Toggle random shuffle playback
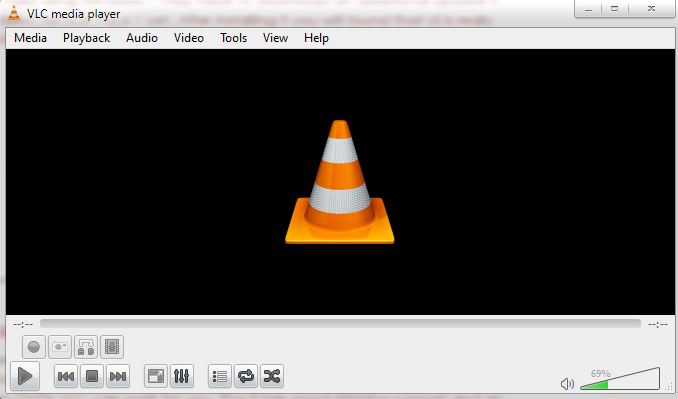Screen dimensions: 678x399 point(272,376)
